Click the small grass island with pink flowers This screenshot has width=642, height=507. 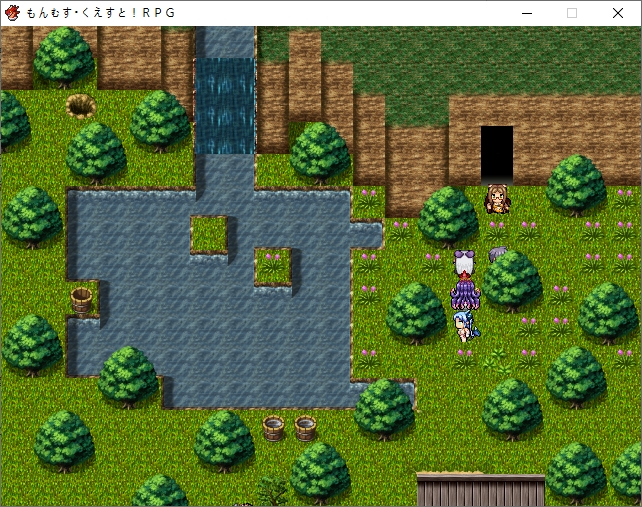[x=273, y=266]
